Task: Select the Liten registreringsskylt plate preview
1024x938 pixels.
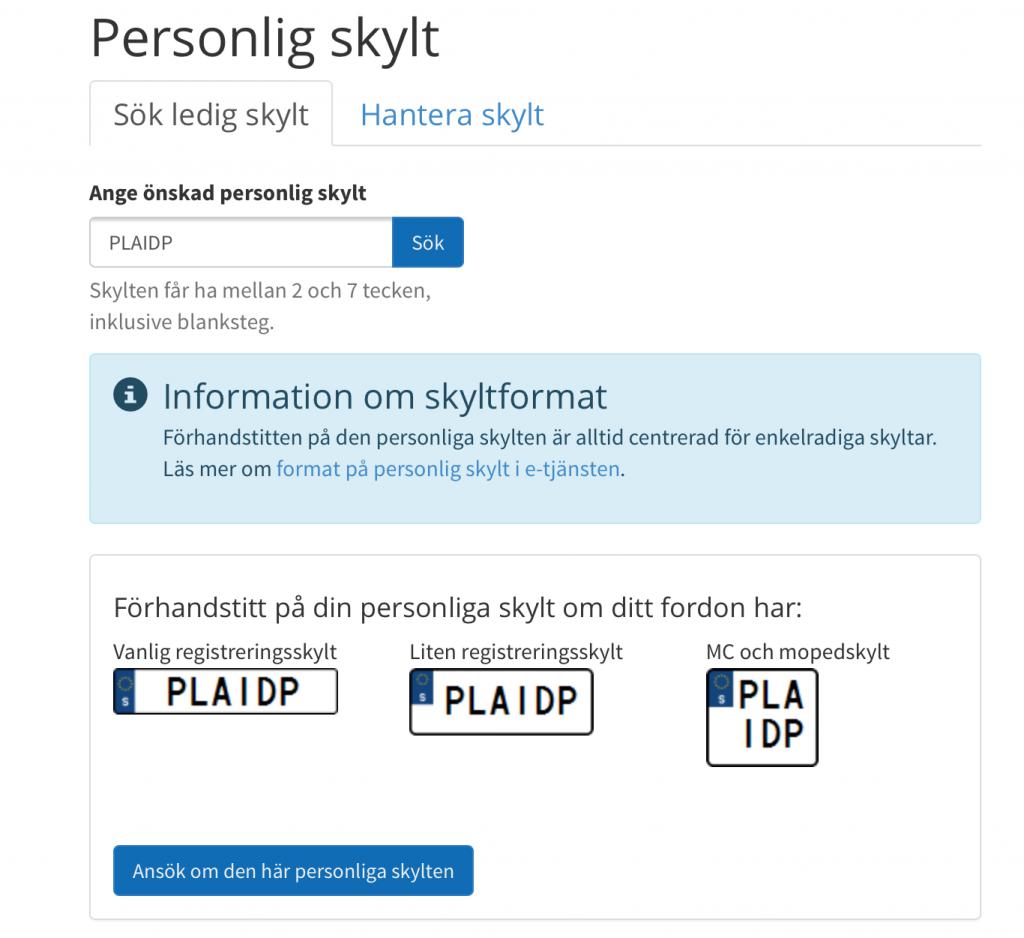Action: pyautogui.click(x=502, y=702)
